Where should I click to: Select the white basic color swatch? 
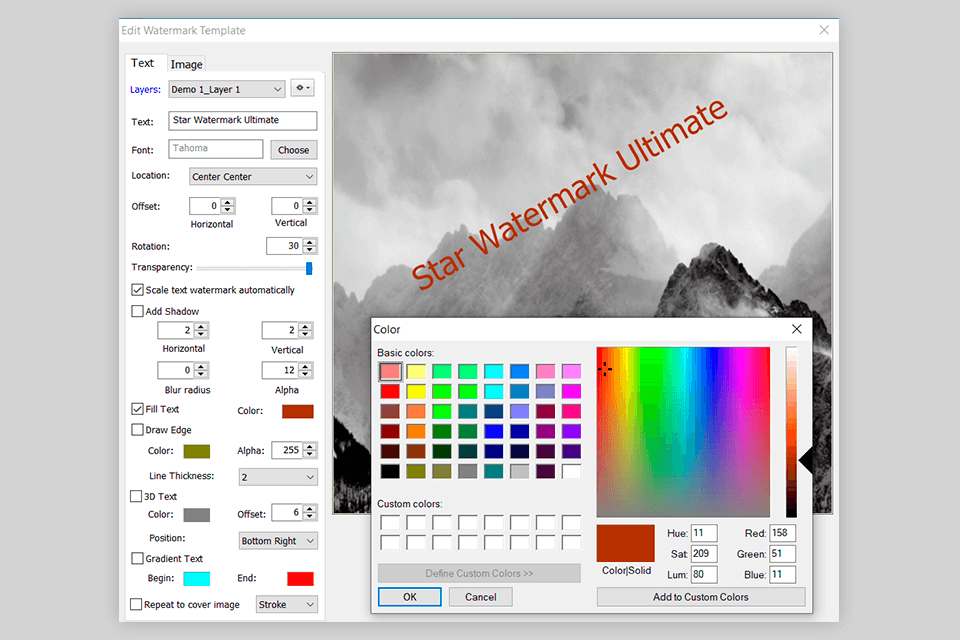tap(571, 471)
